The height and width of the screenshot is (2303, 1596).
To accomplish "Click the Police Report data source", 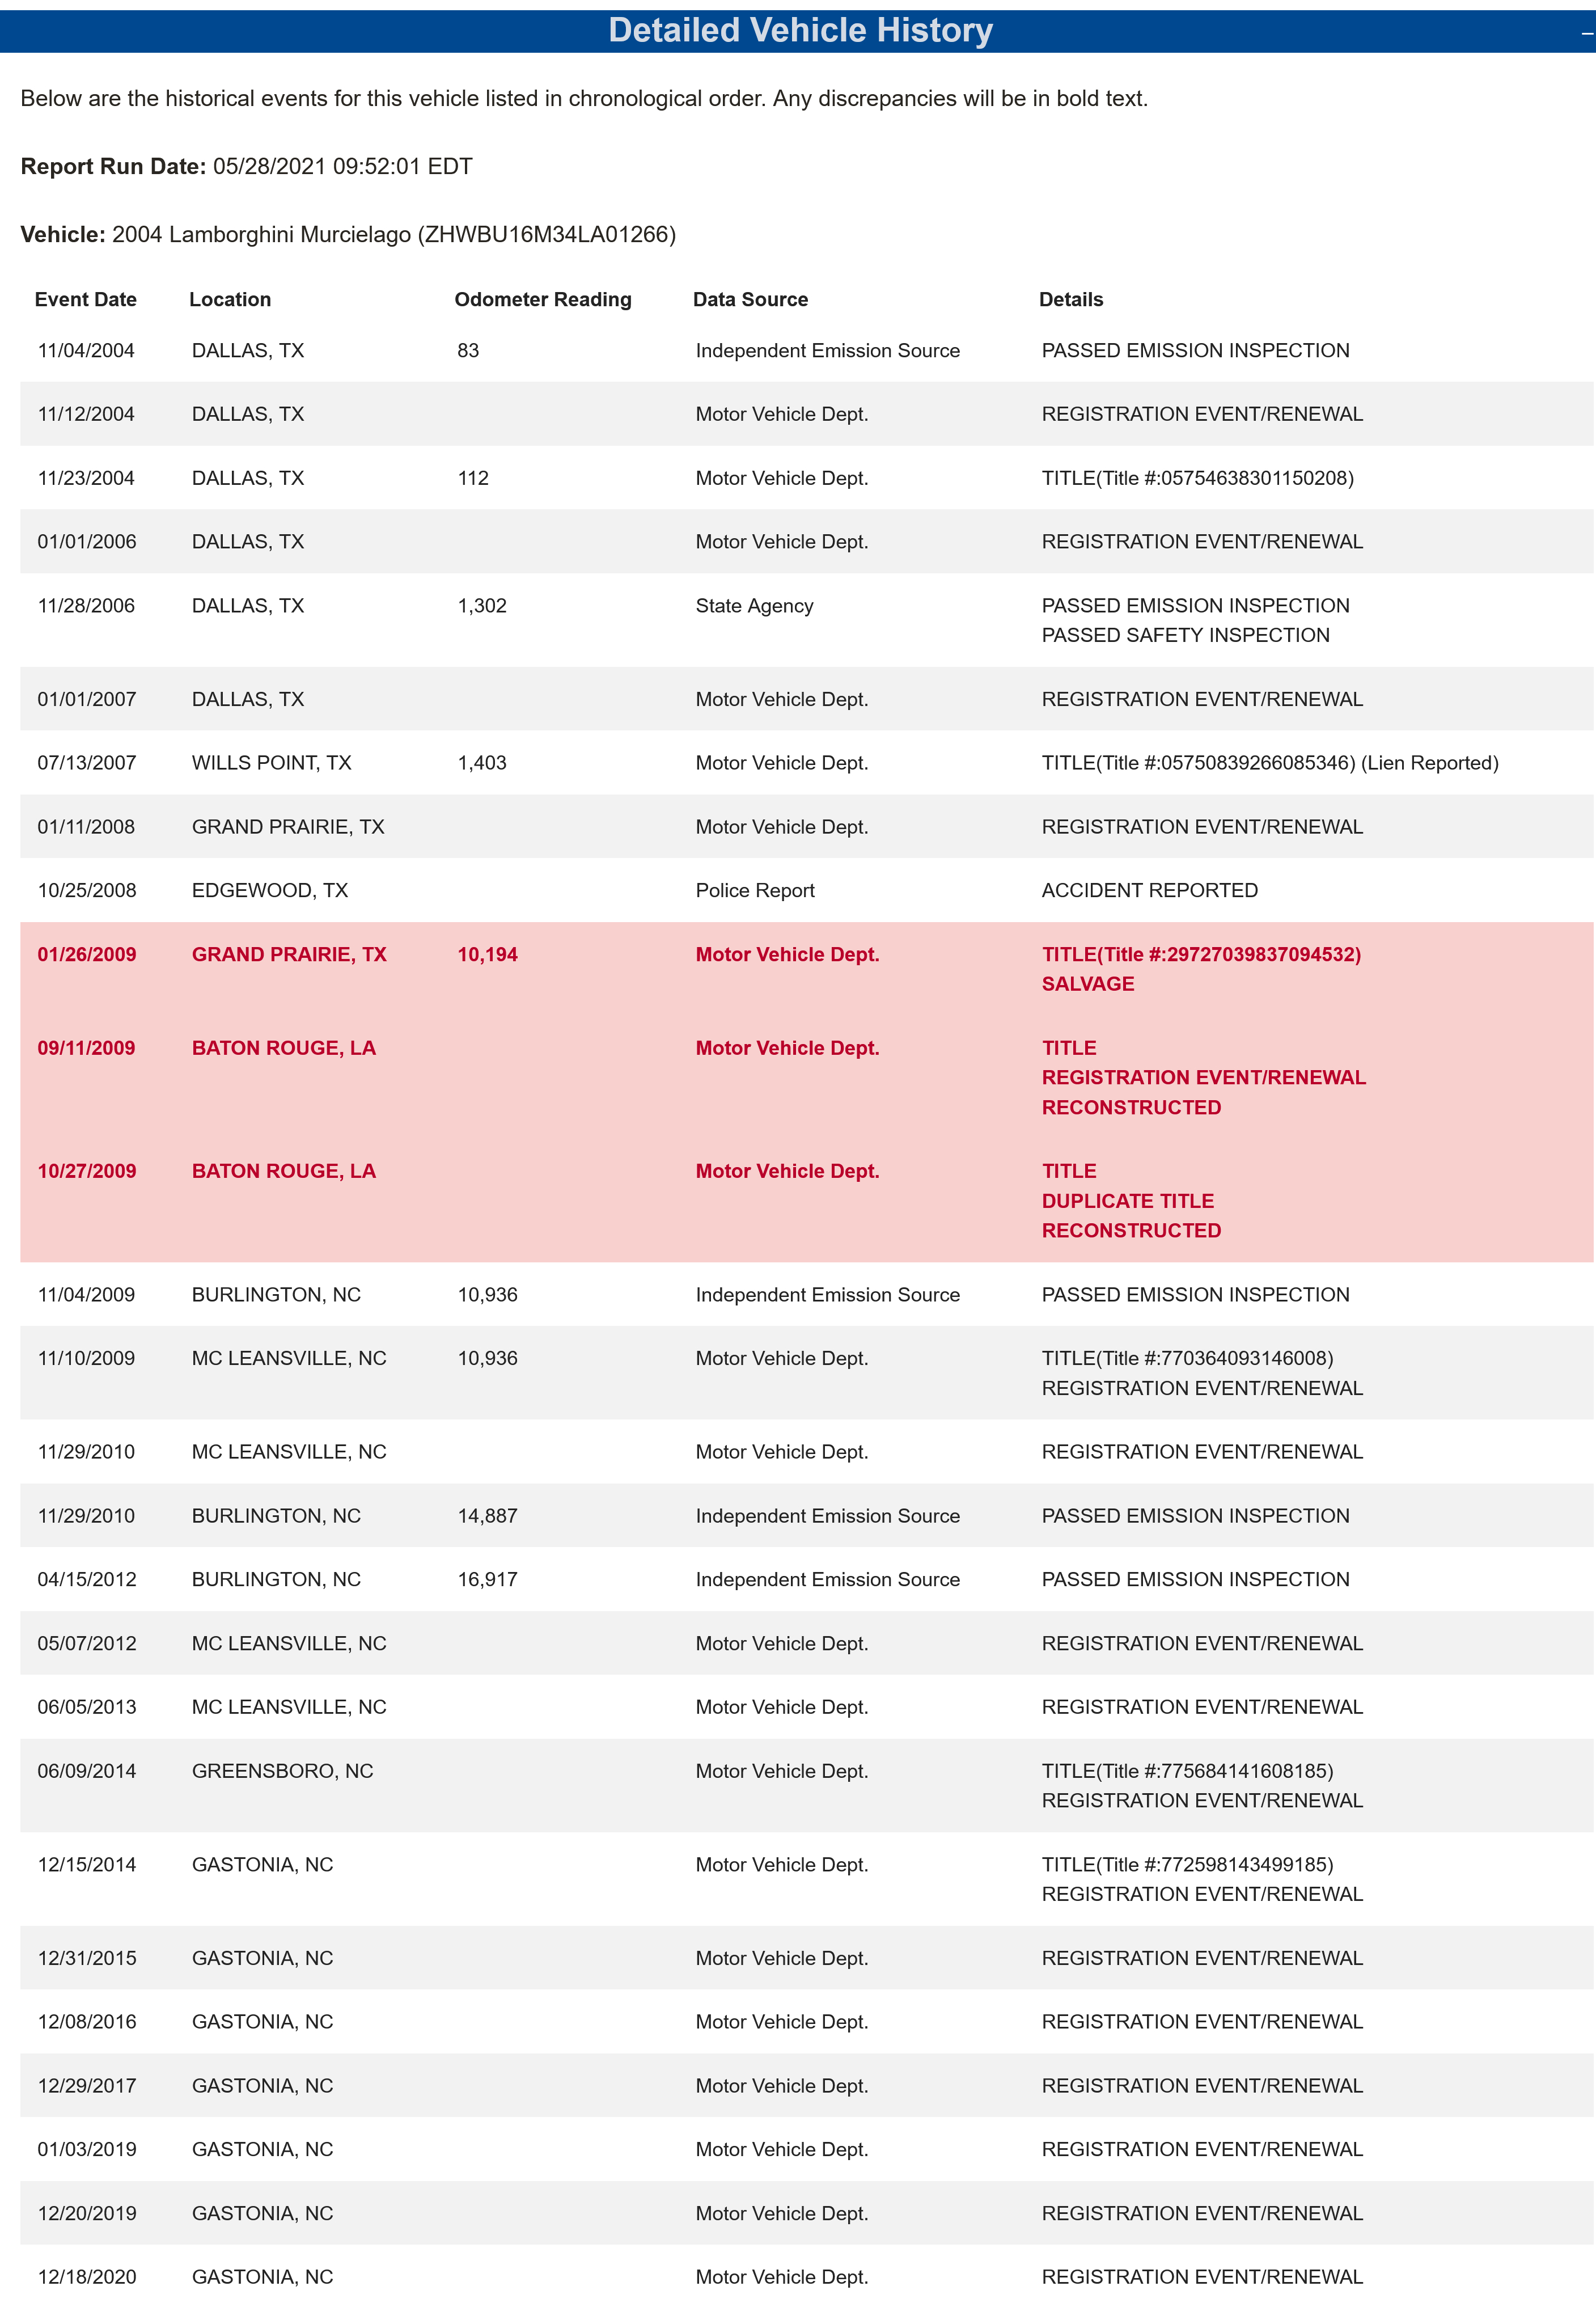I will (755, 890).
